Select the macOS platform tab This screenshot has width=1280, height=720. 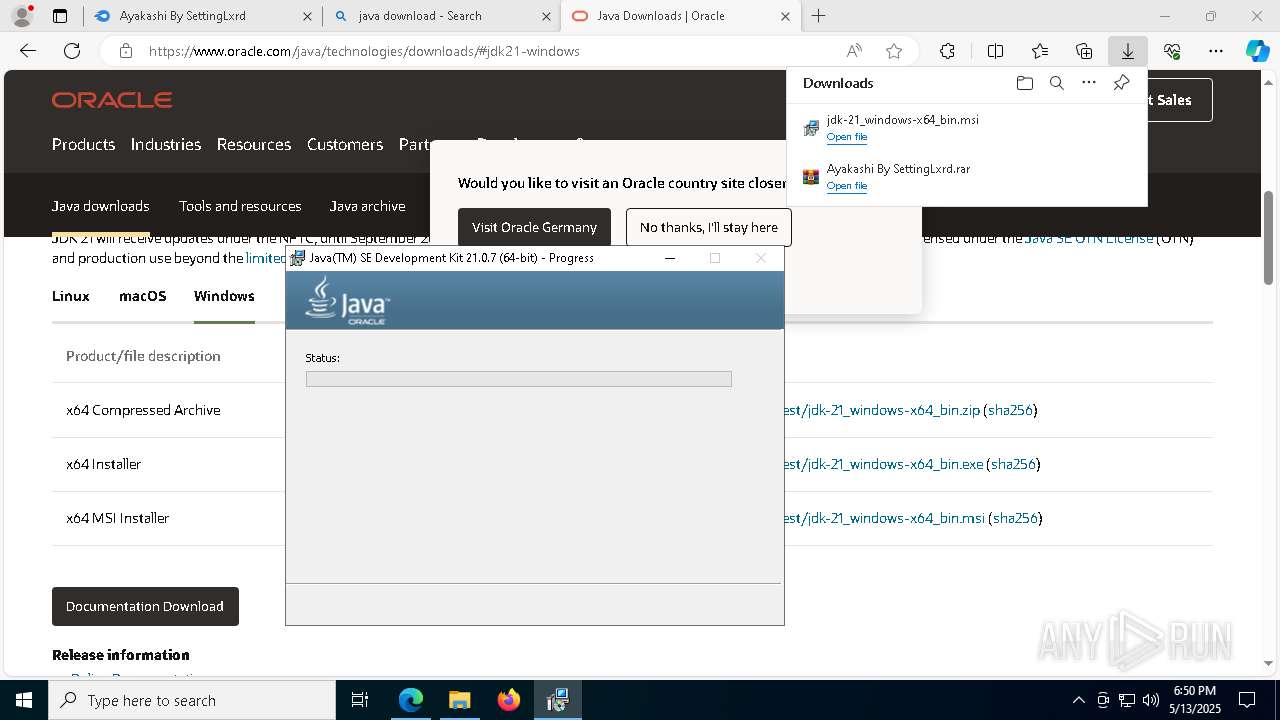point(143,296)
